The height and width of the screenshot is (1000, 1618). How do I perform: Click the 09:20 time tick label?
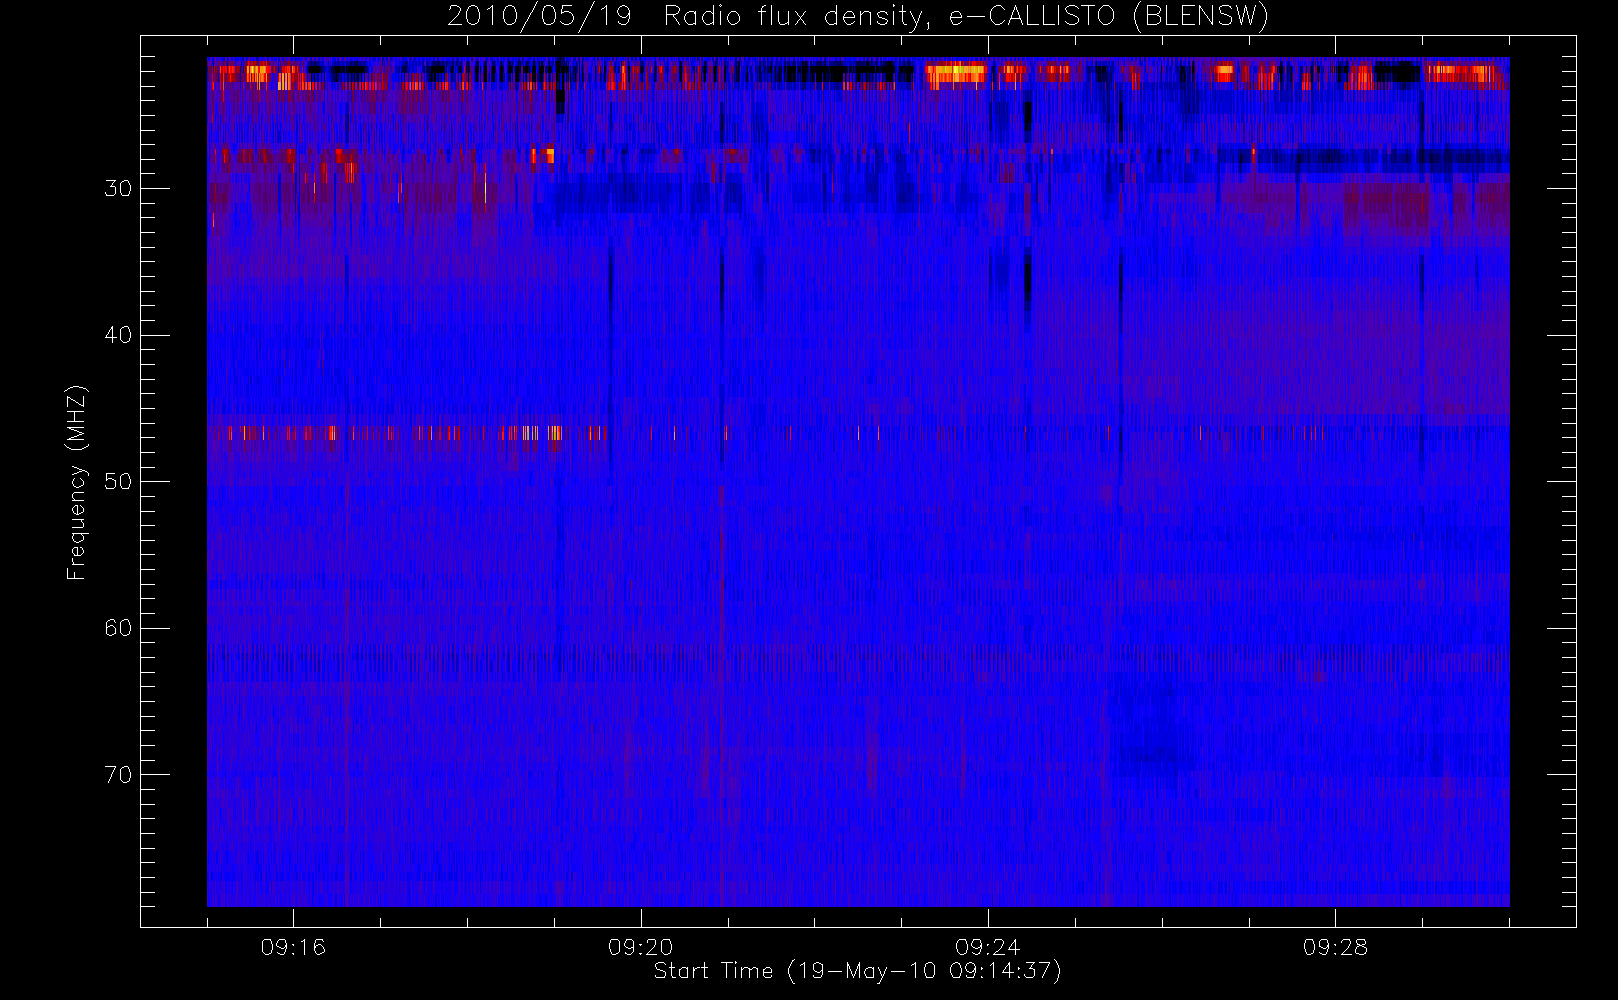coord(641,947)
